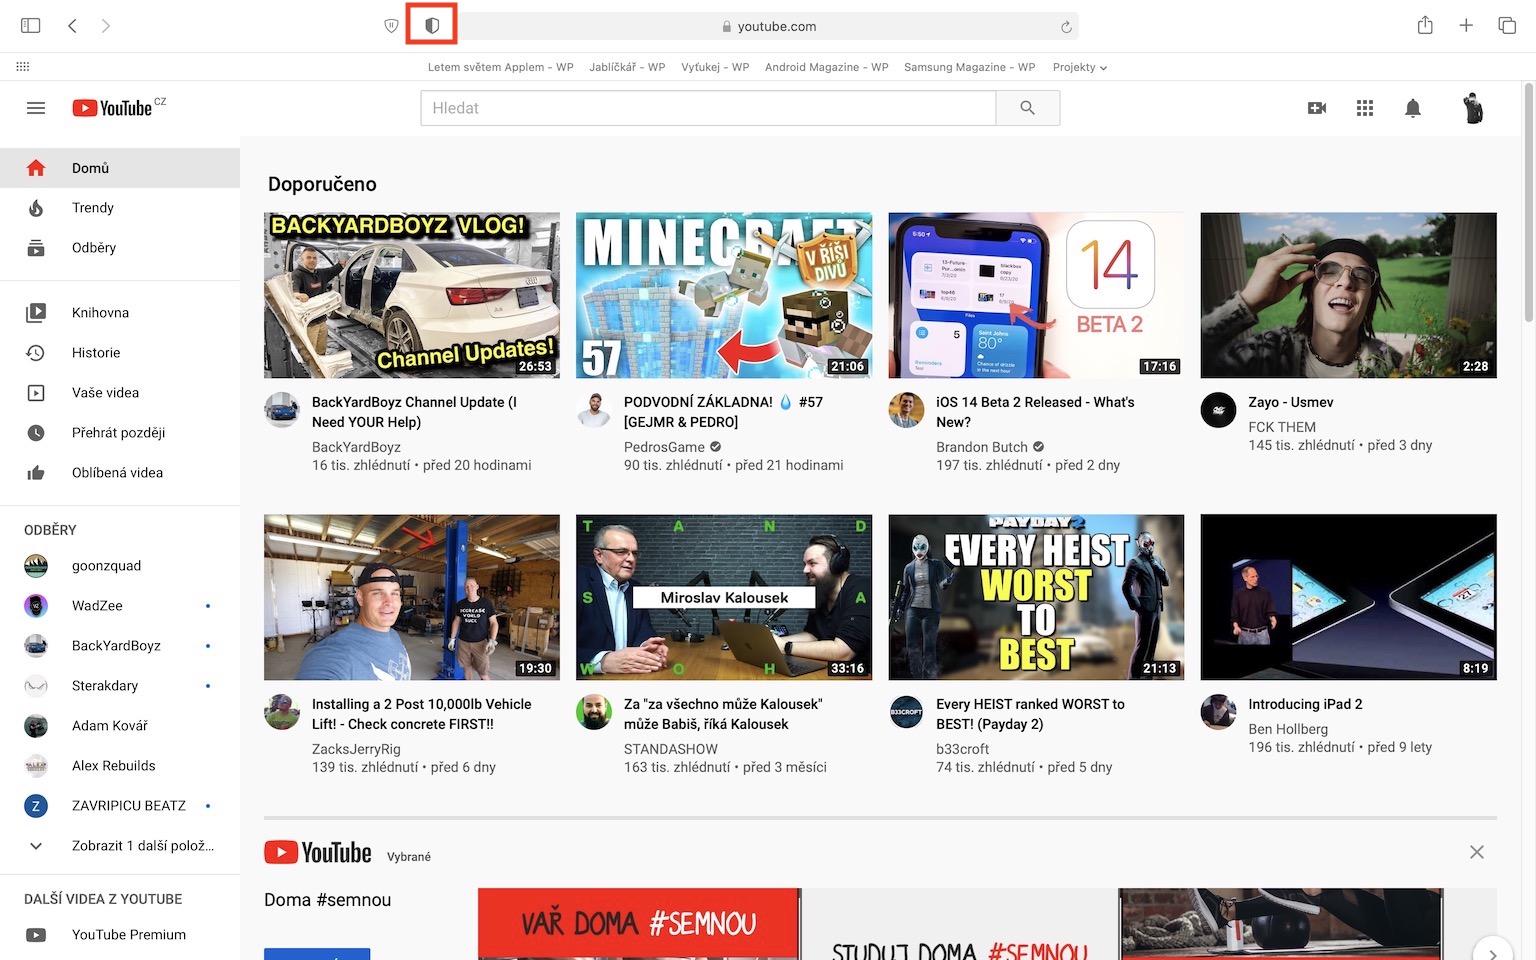This screenshot has height=960, width=1536.
Task: Go back to the previous page
Action: (x=72, y=26)
